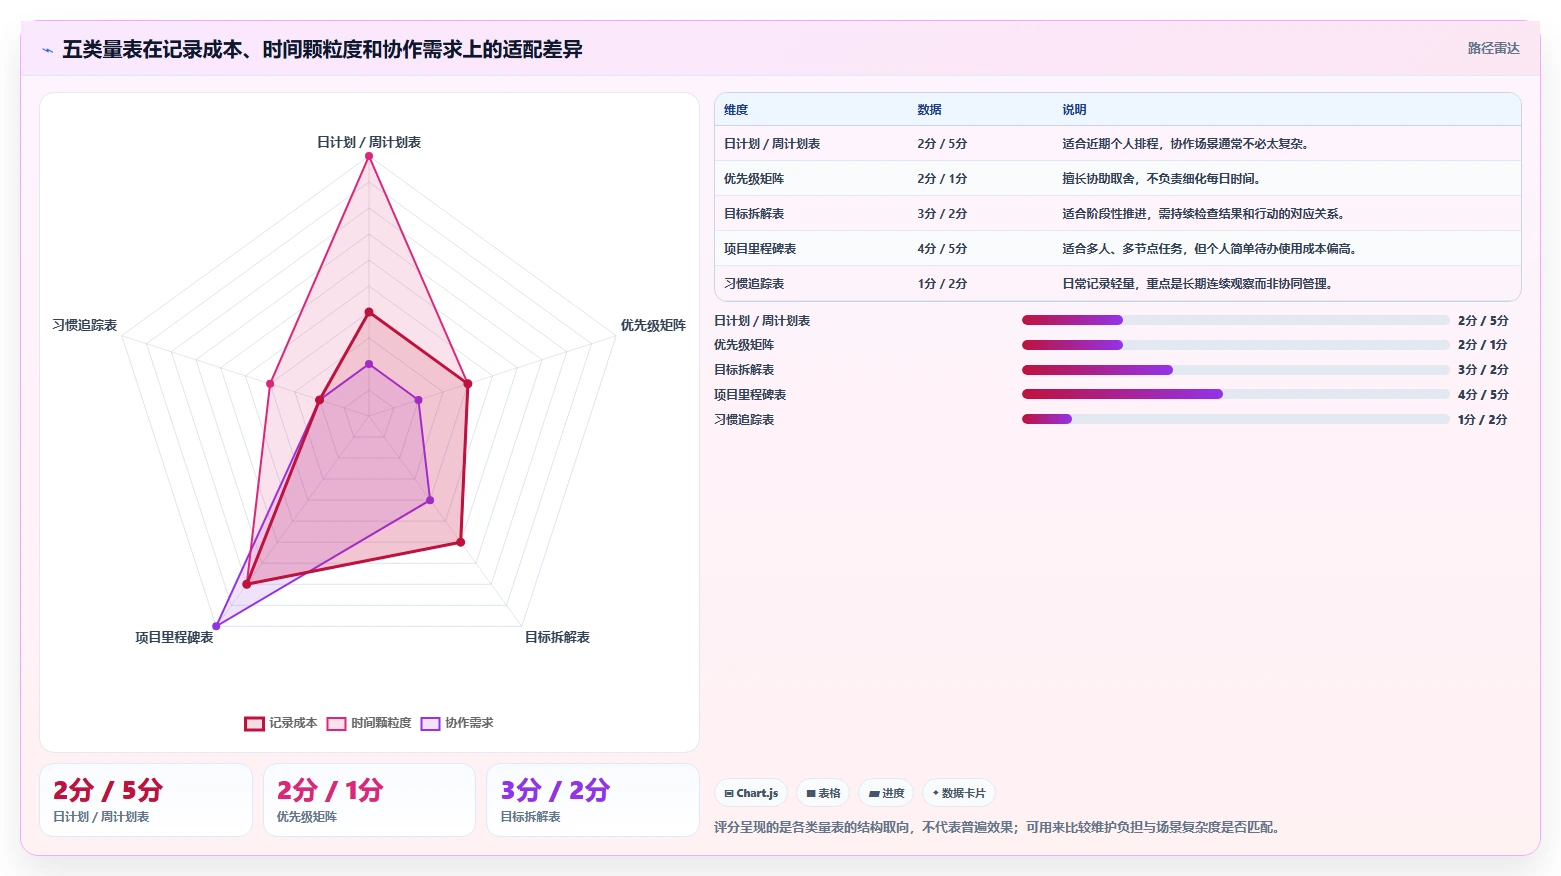Viewport: 1561px width, 876px height.
Task: Click the 数据 column header
Action: [929, 110]
